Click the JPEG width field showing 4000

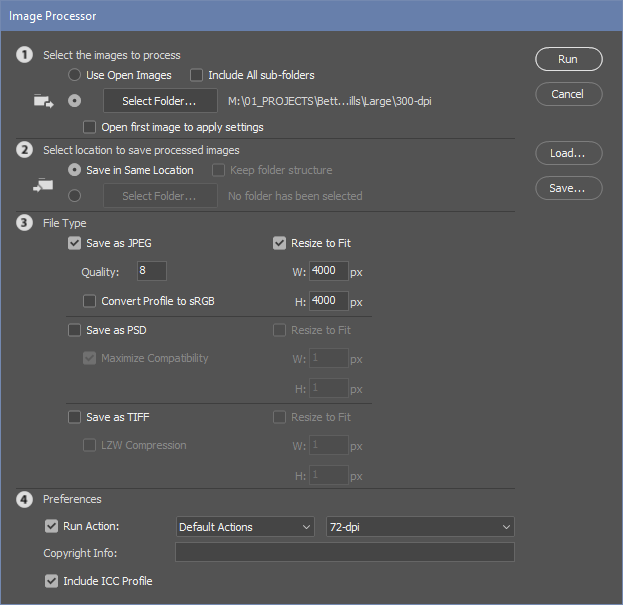click(329, 271)
